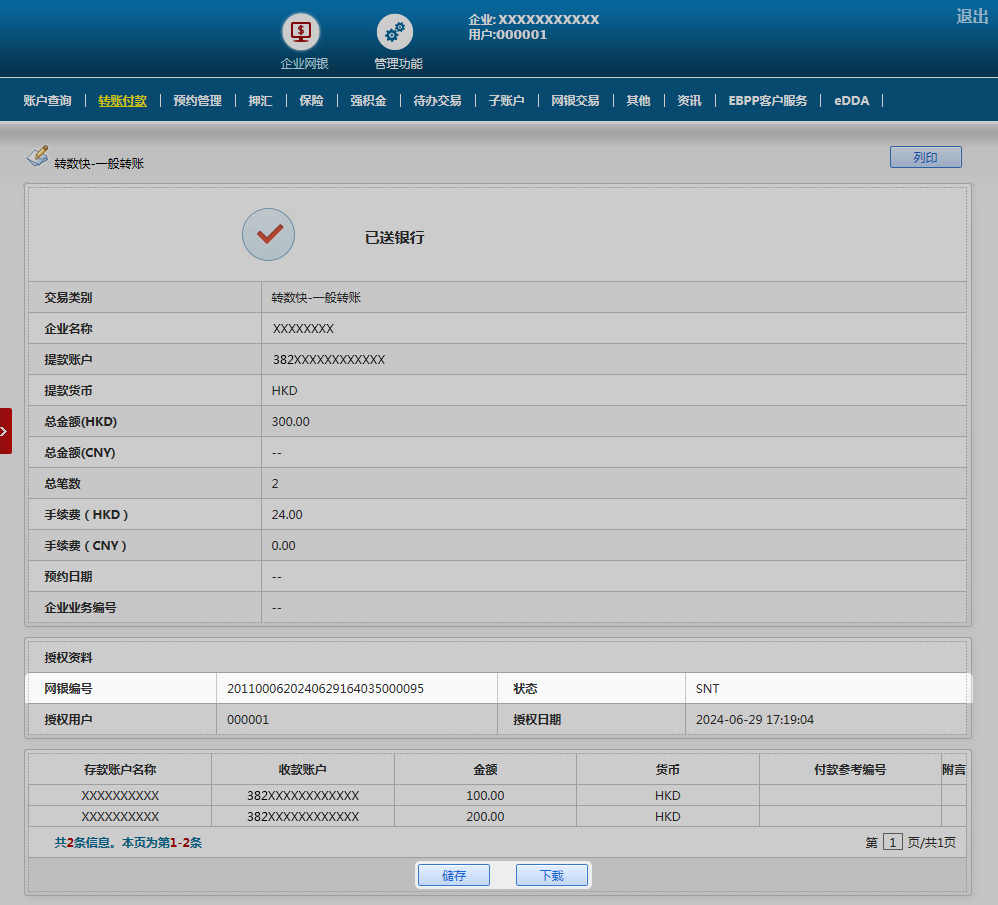Screen dimensions: 998x905
Task: Go to the 强积金 menu
Action: click(368, 101)
